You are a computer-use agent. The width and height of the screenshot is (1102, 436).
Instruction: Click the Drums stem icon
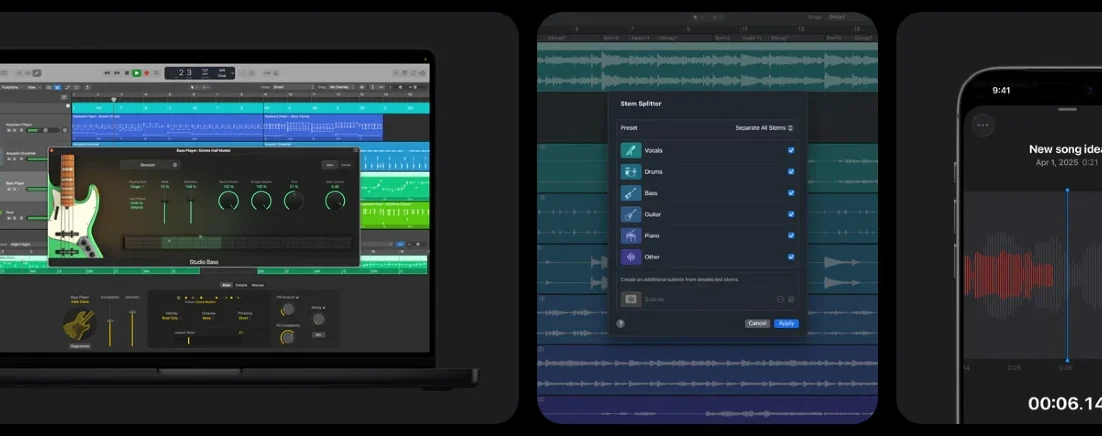pos(630,172)
